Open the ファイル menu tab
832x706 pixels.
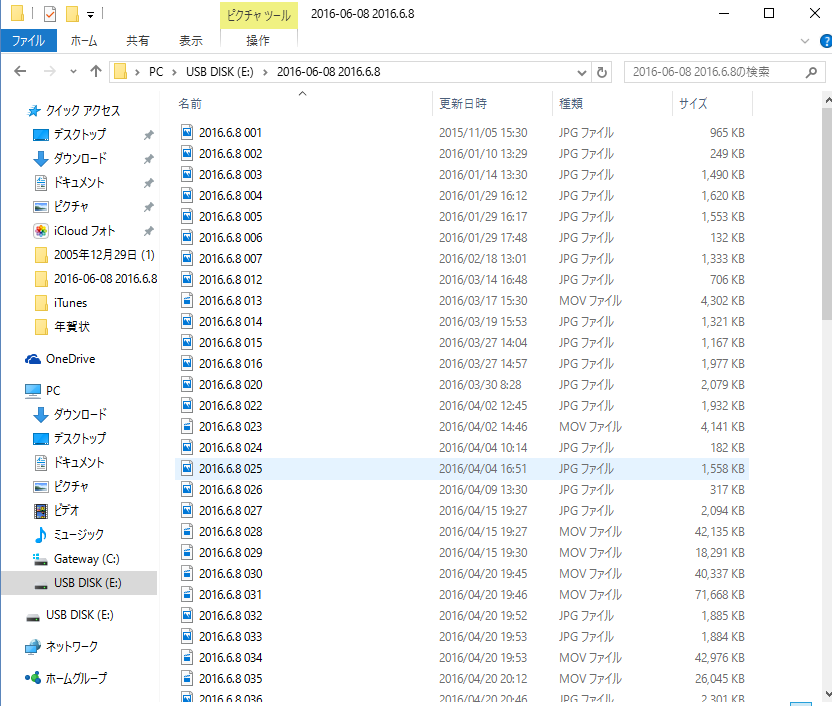tap(29, 41)
